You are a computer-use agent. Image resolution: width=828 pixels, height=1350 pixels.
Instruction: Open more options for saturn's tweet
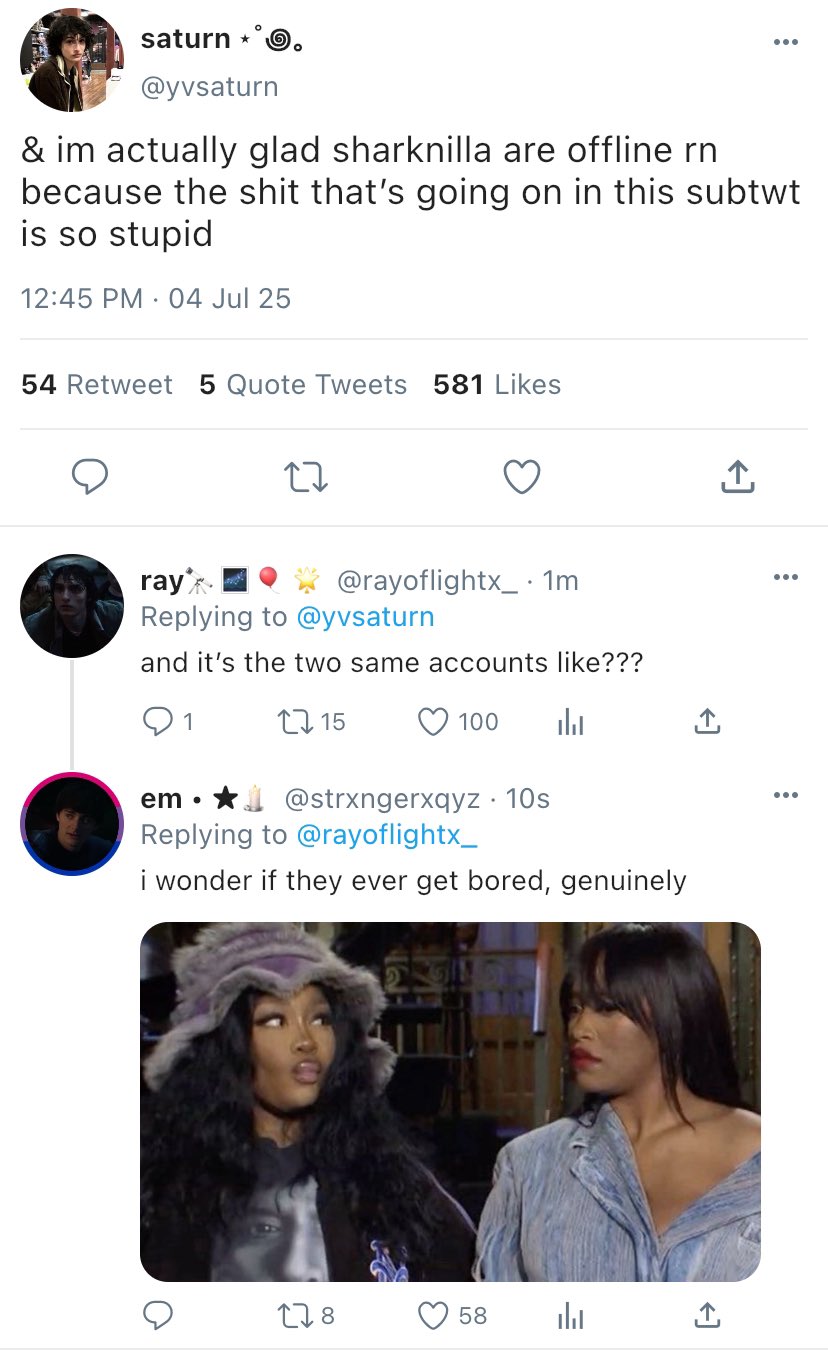click(786, 42)
